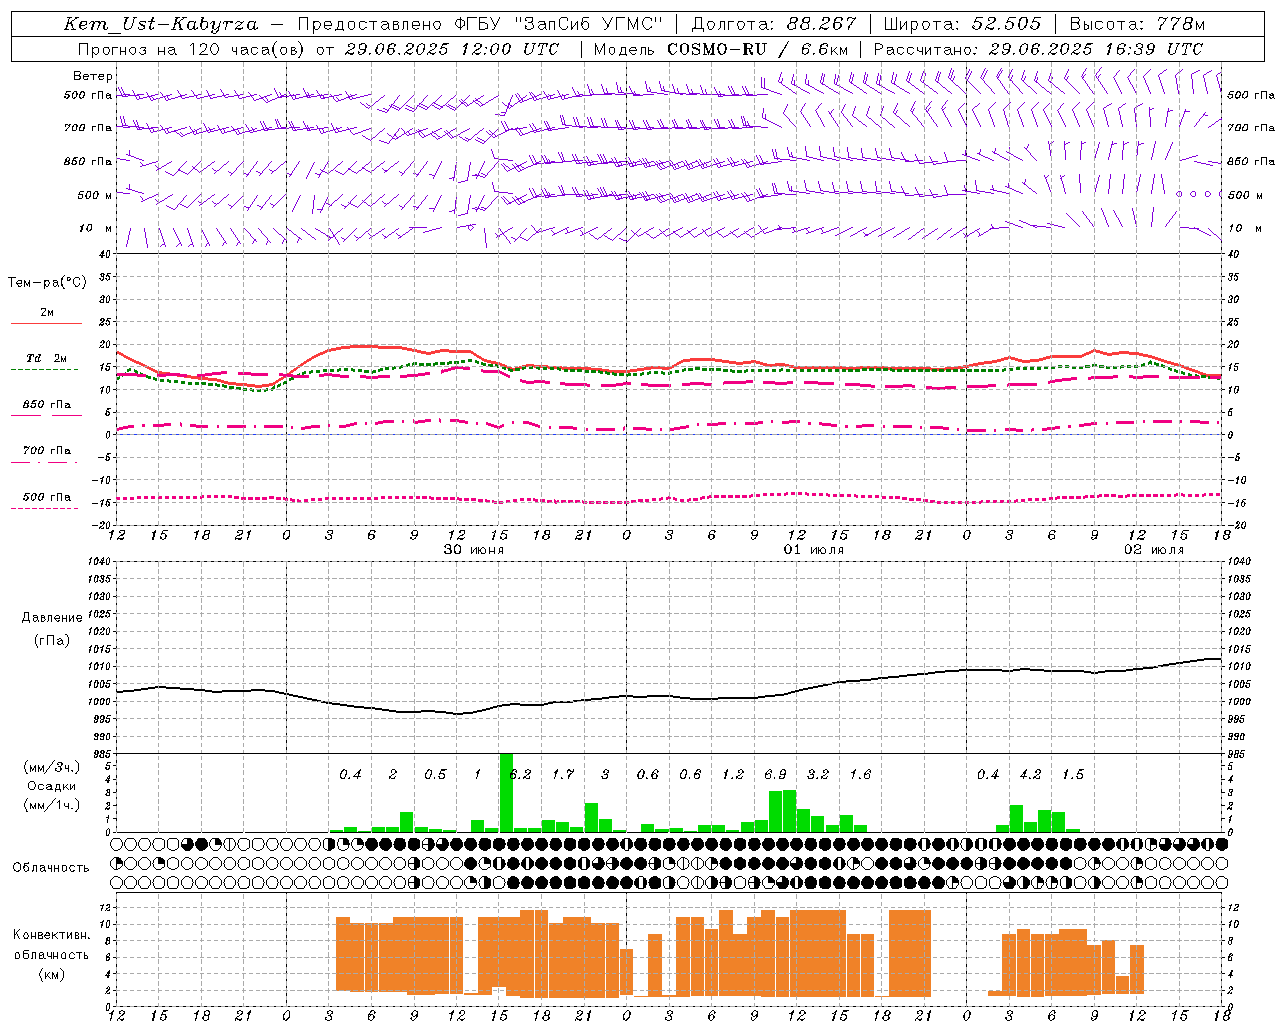Select the model resolution 6.6км
This screenshot has height=1024, width=1280.
825,49
